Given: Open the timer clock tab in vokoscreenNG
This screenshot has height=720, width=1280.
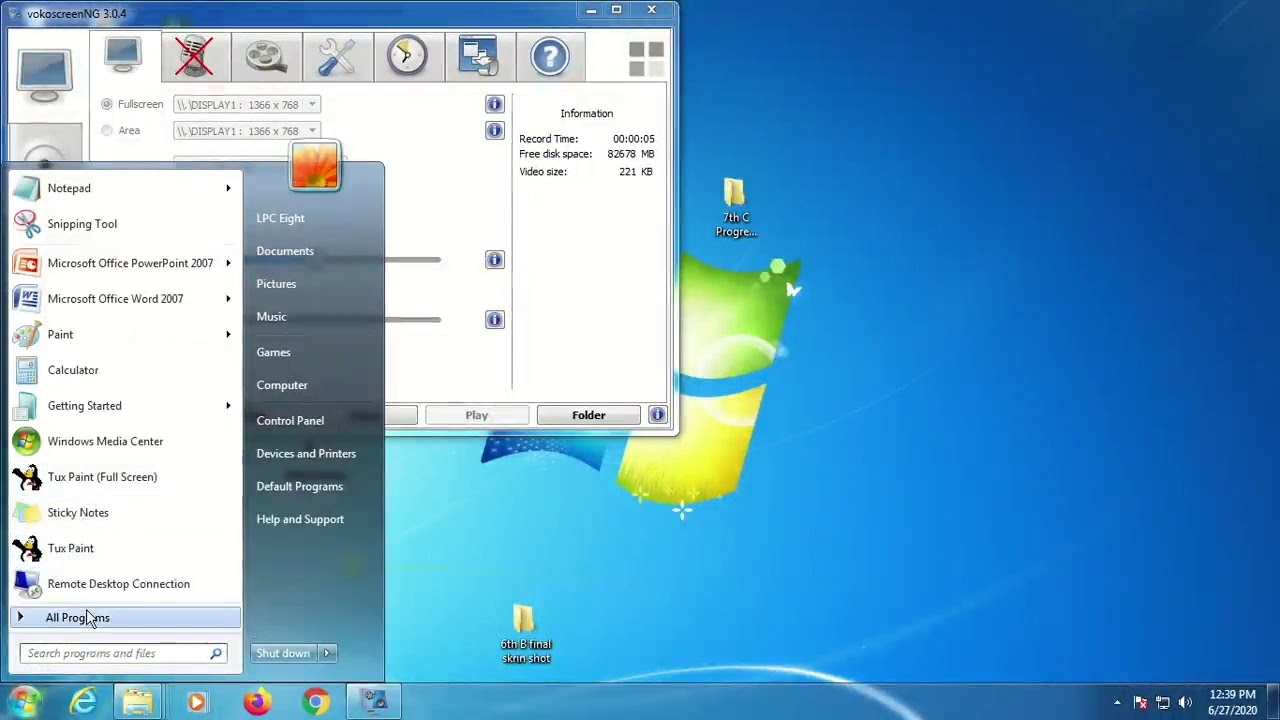Looking at the screenshot, I should coord(408,56).
